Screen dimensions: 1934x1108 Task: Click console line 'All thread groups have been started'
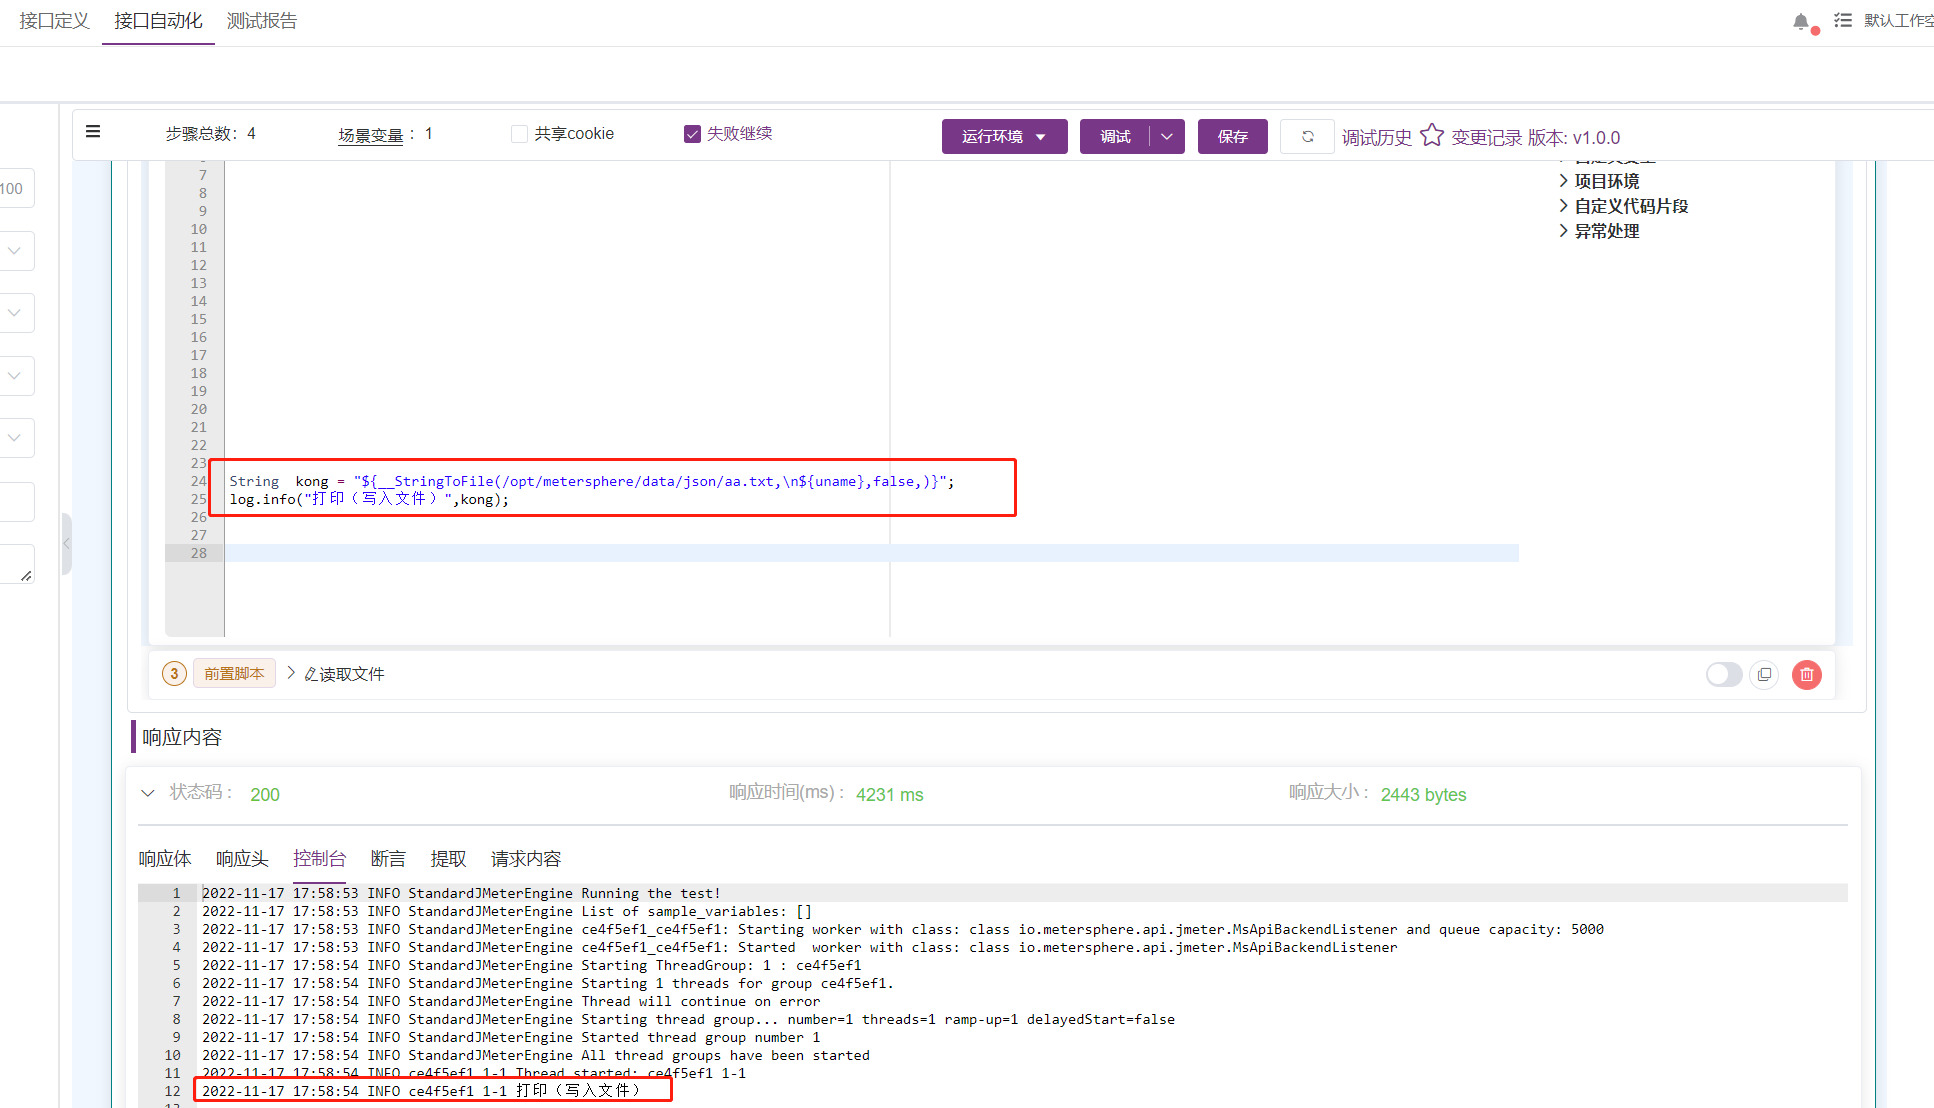click(x=536, y=1055)
